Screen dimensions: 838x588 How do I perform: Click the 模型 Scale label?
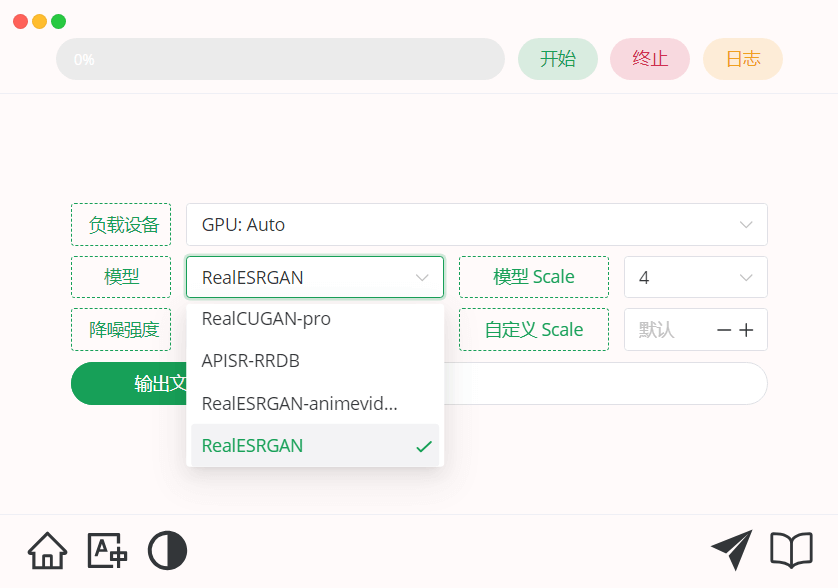[534, 277]
